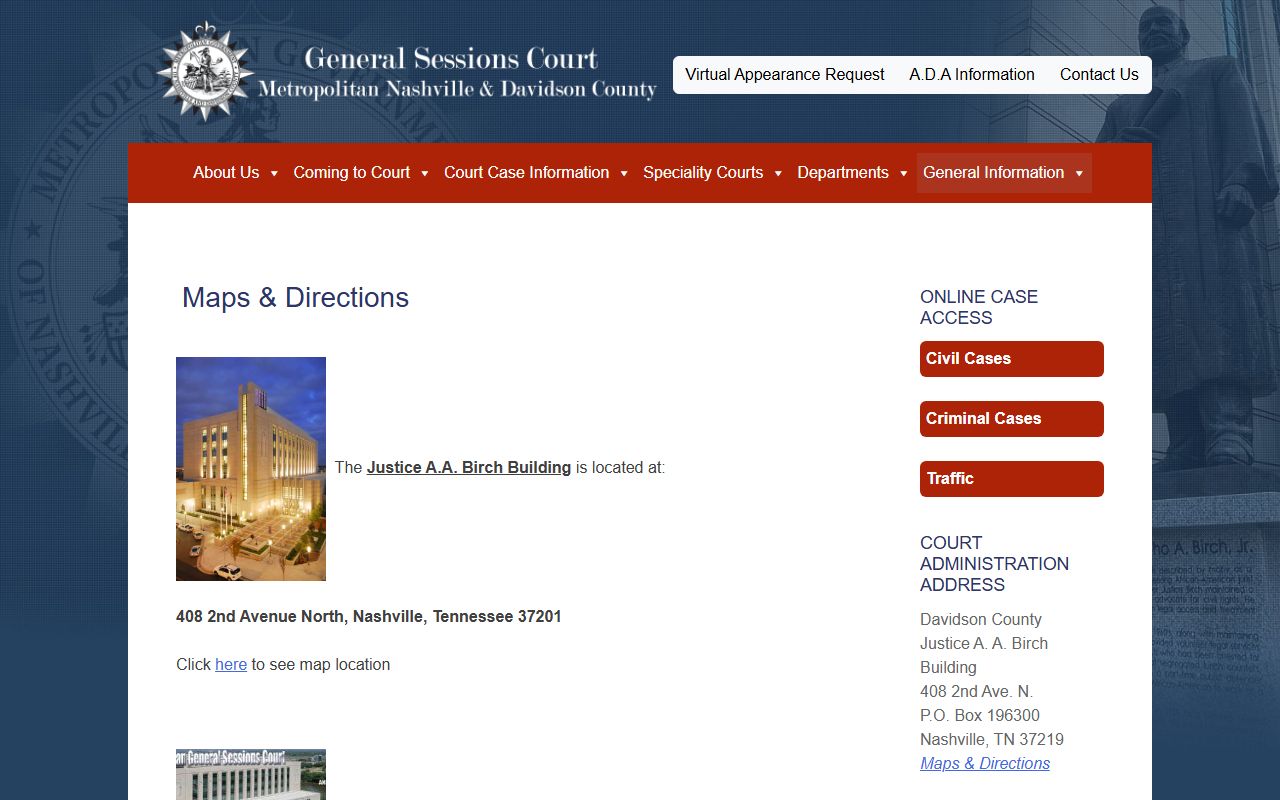Click the second court building photo
Viewport: 1280px width, 800px height.
[x=251, y=775]
